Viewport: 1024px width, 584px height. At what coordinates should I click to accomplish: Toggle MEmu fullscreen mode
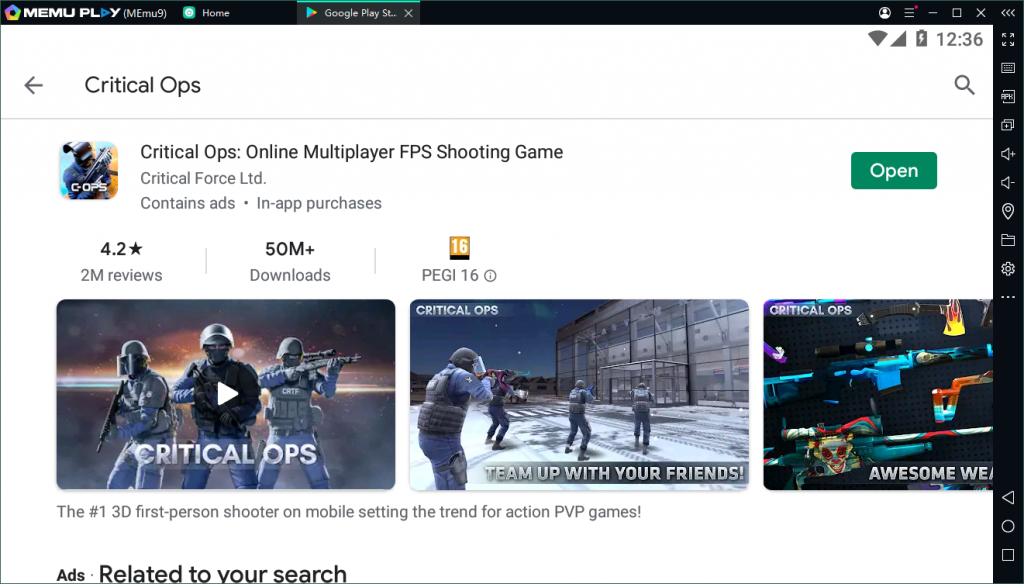click(1008, 39)
